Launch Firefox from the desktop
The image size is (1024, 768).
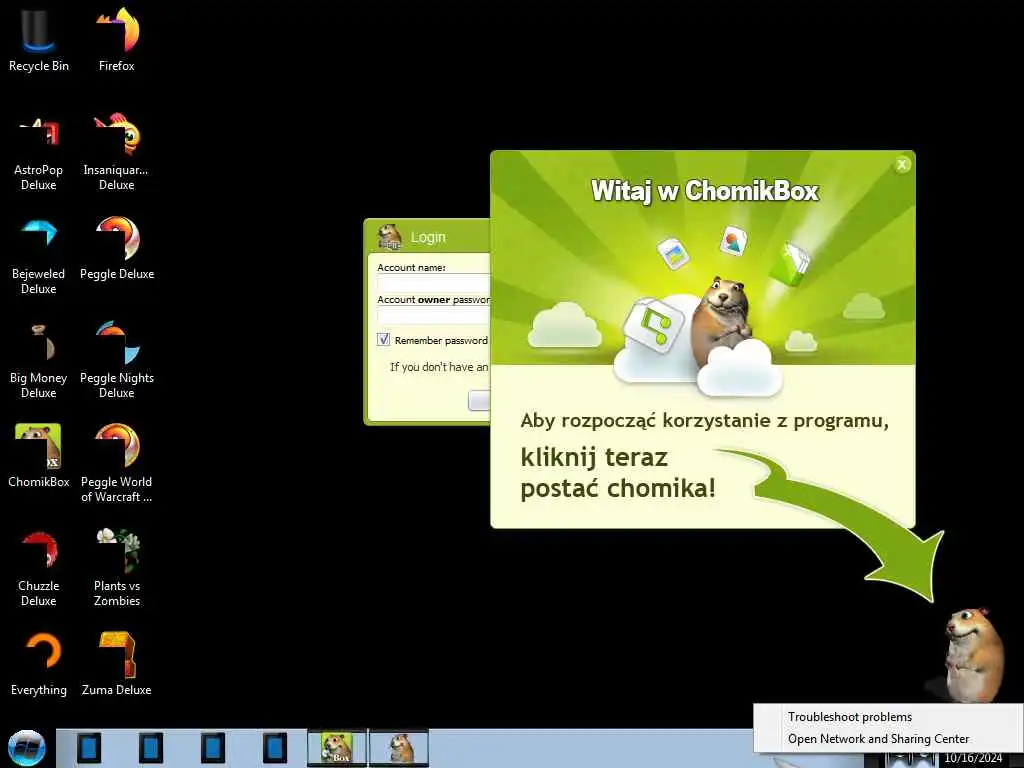pyautogui.click(x=117, y=39)
